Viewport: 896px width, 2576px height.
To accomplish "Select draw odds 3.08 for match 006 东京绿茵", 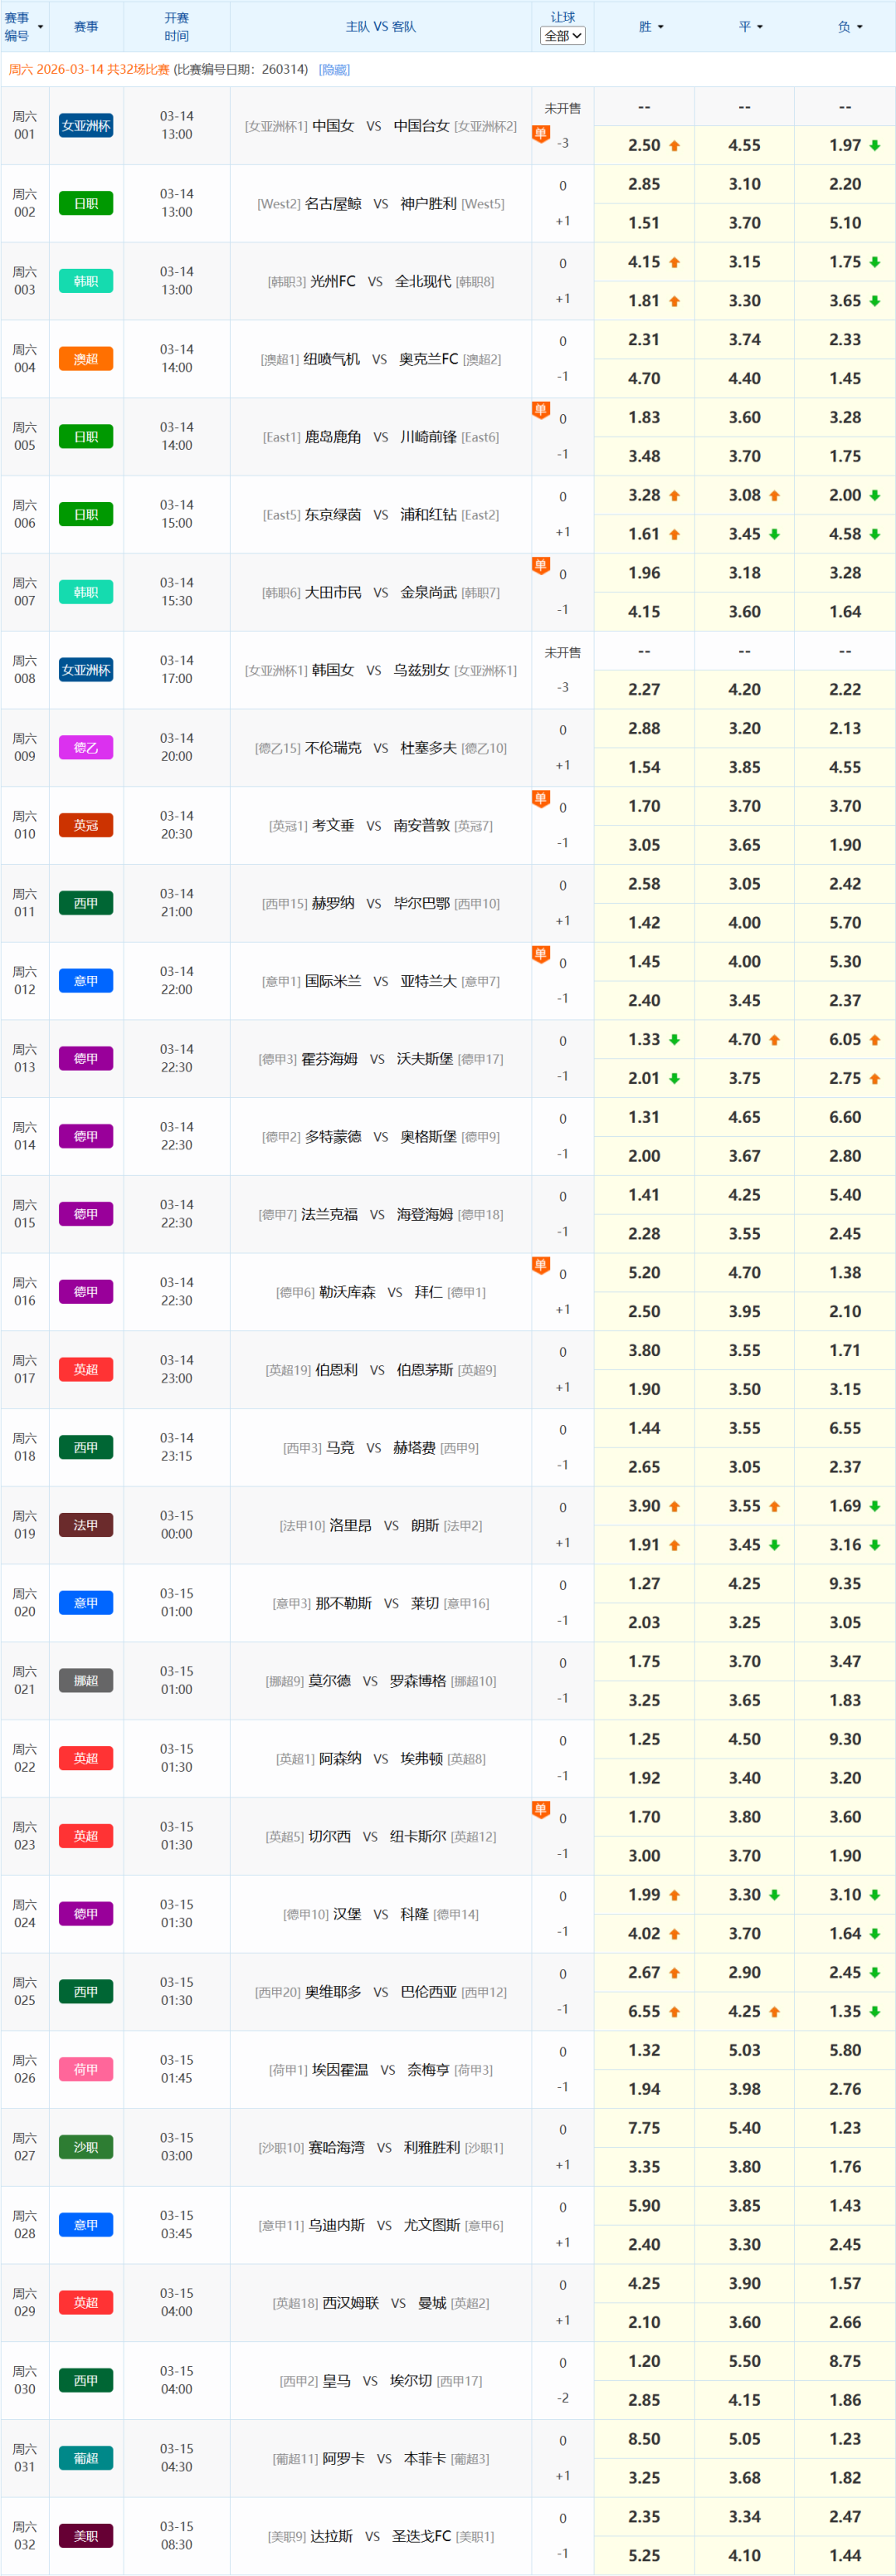I will coord(744,495).
